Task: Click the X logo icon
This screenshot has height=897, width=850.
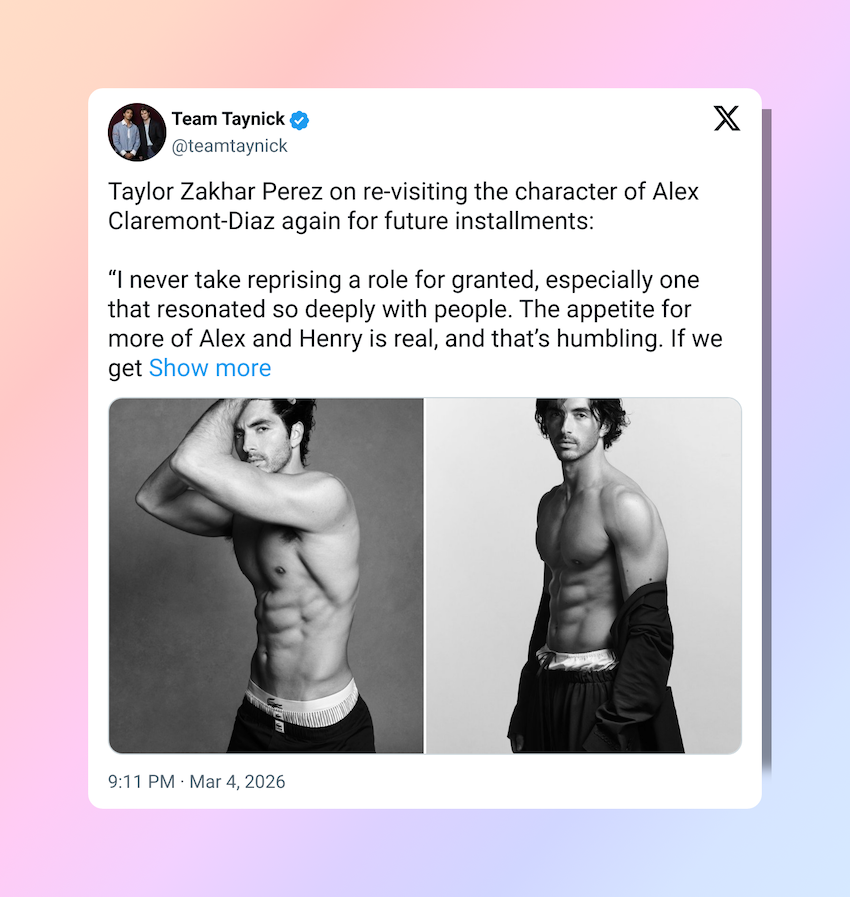Action: pyautogui.click(x=726, y=118)
